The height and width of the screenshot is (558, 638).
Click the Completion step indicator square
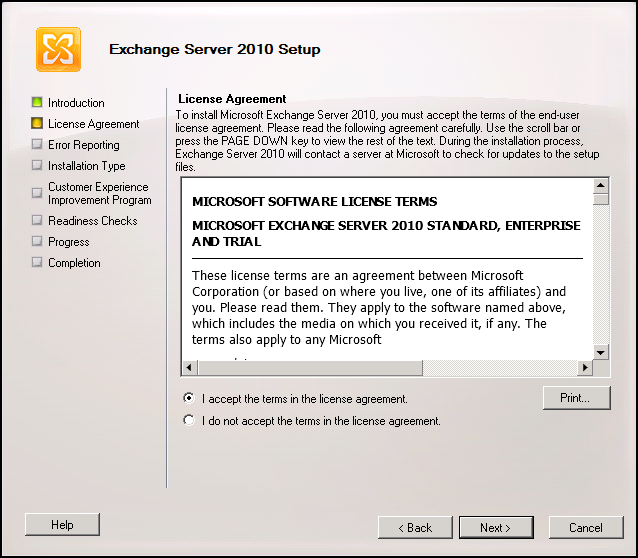37,262
